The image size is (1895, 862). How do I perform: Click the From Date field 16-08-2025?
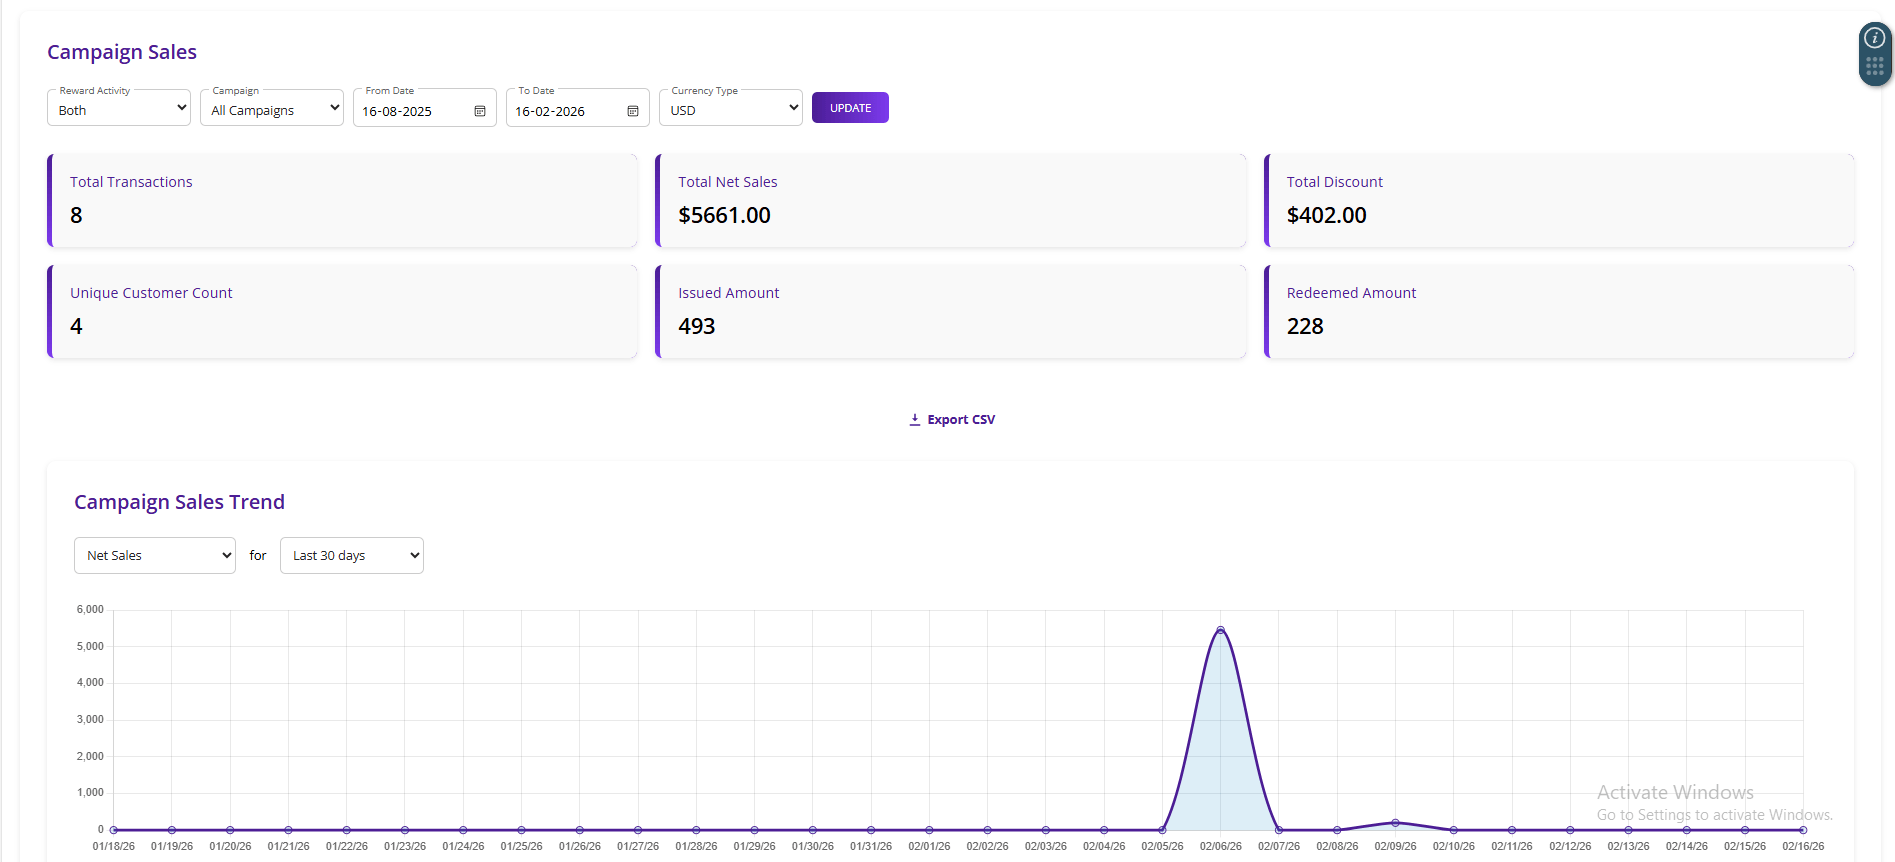tap(410, 111)
